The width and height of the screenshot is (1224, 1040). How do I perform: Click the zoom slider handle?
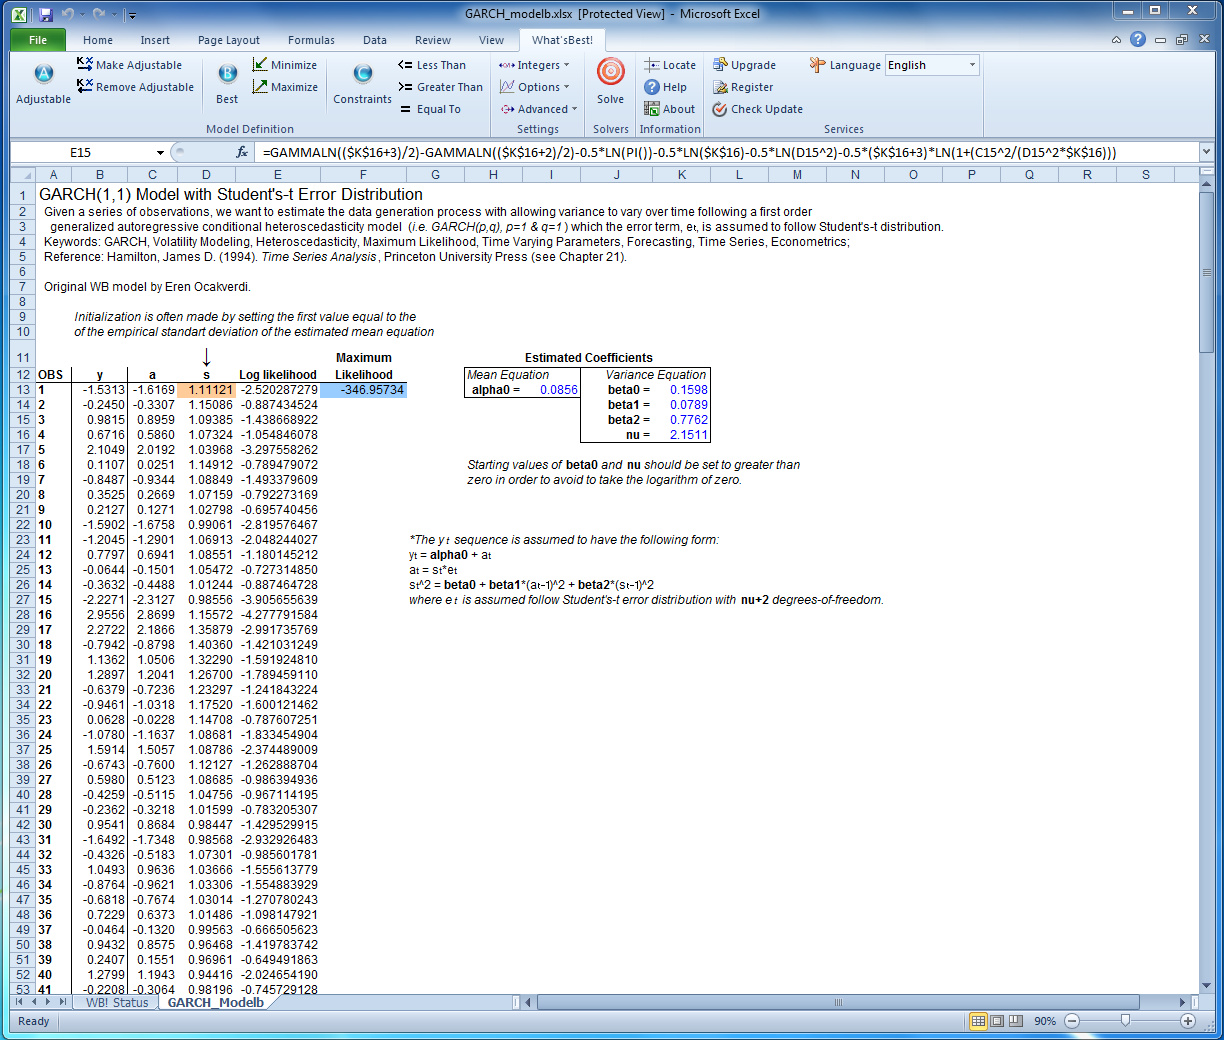pyautogui.click(x=1125, y=1021)
